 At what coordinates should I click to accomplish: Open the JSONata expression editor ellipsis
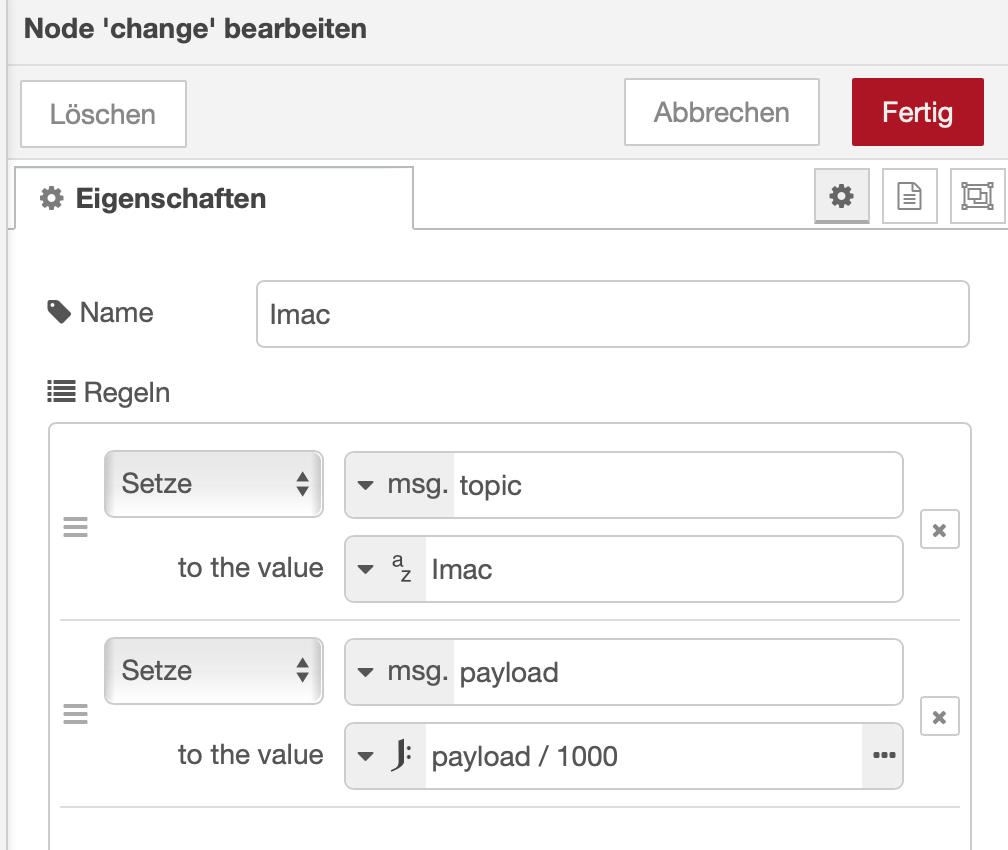(883, 756)
